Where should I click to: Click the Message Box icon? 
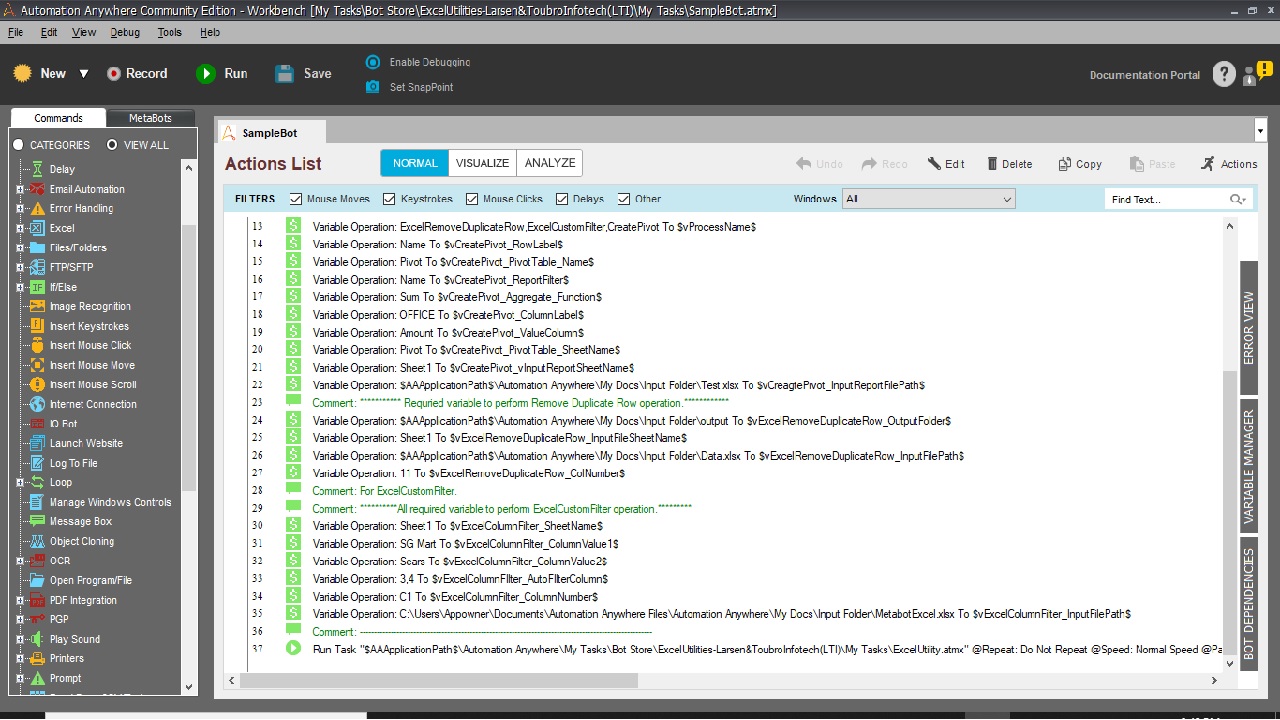pos(37,521)
